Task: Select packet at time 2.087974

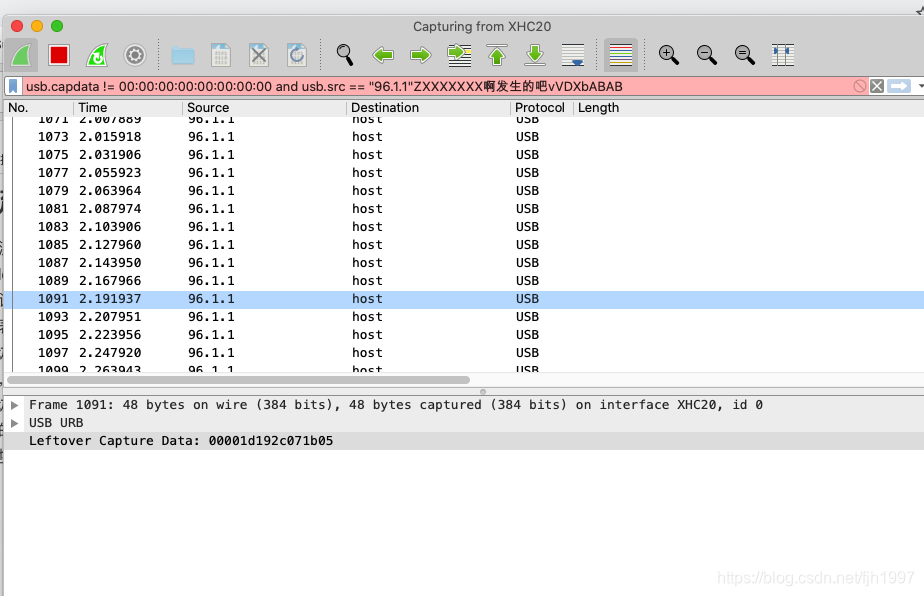Action: coord(463,209)
